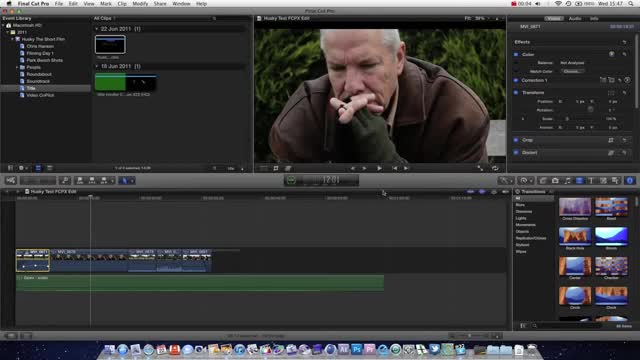Open the Titles browser T icon
The image size is (640, 360).
(591, 180)
